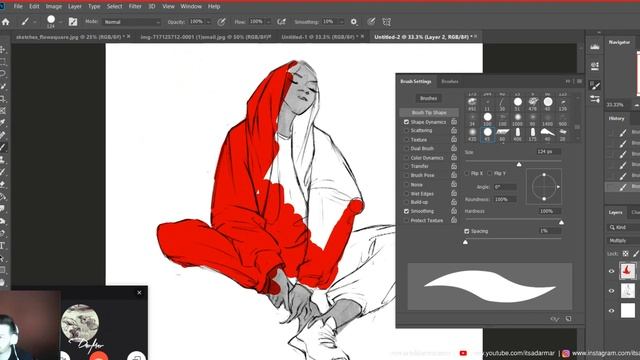Click lock icon beside Transfer

(x=453, y=166)
